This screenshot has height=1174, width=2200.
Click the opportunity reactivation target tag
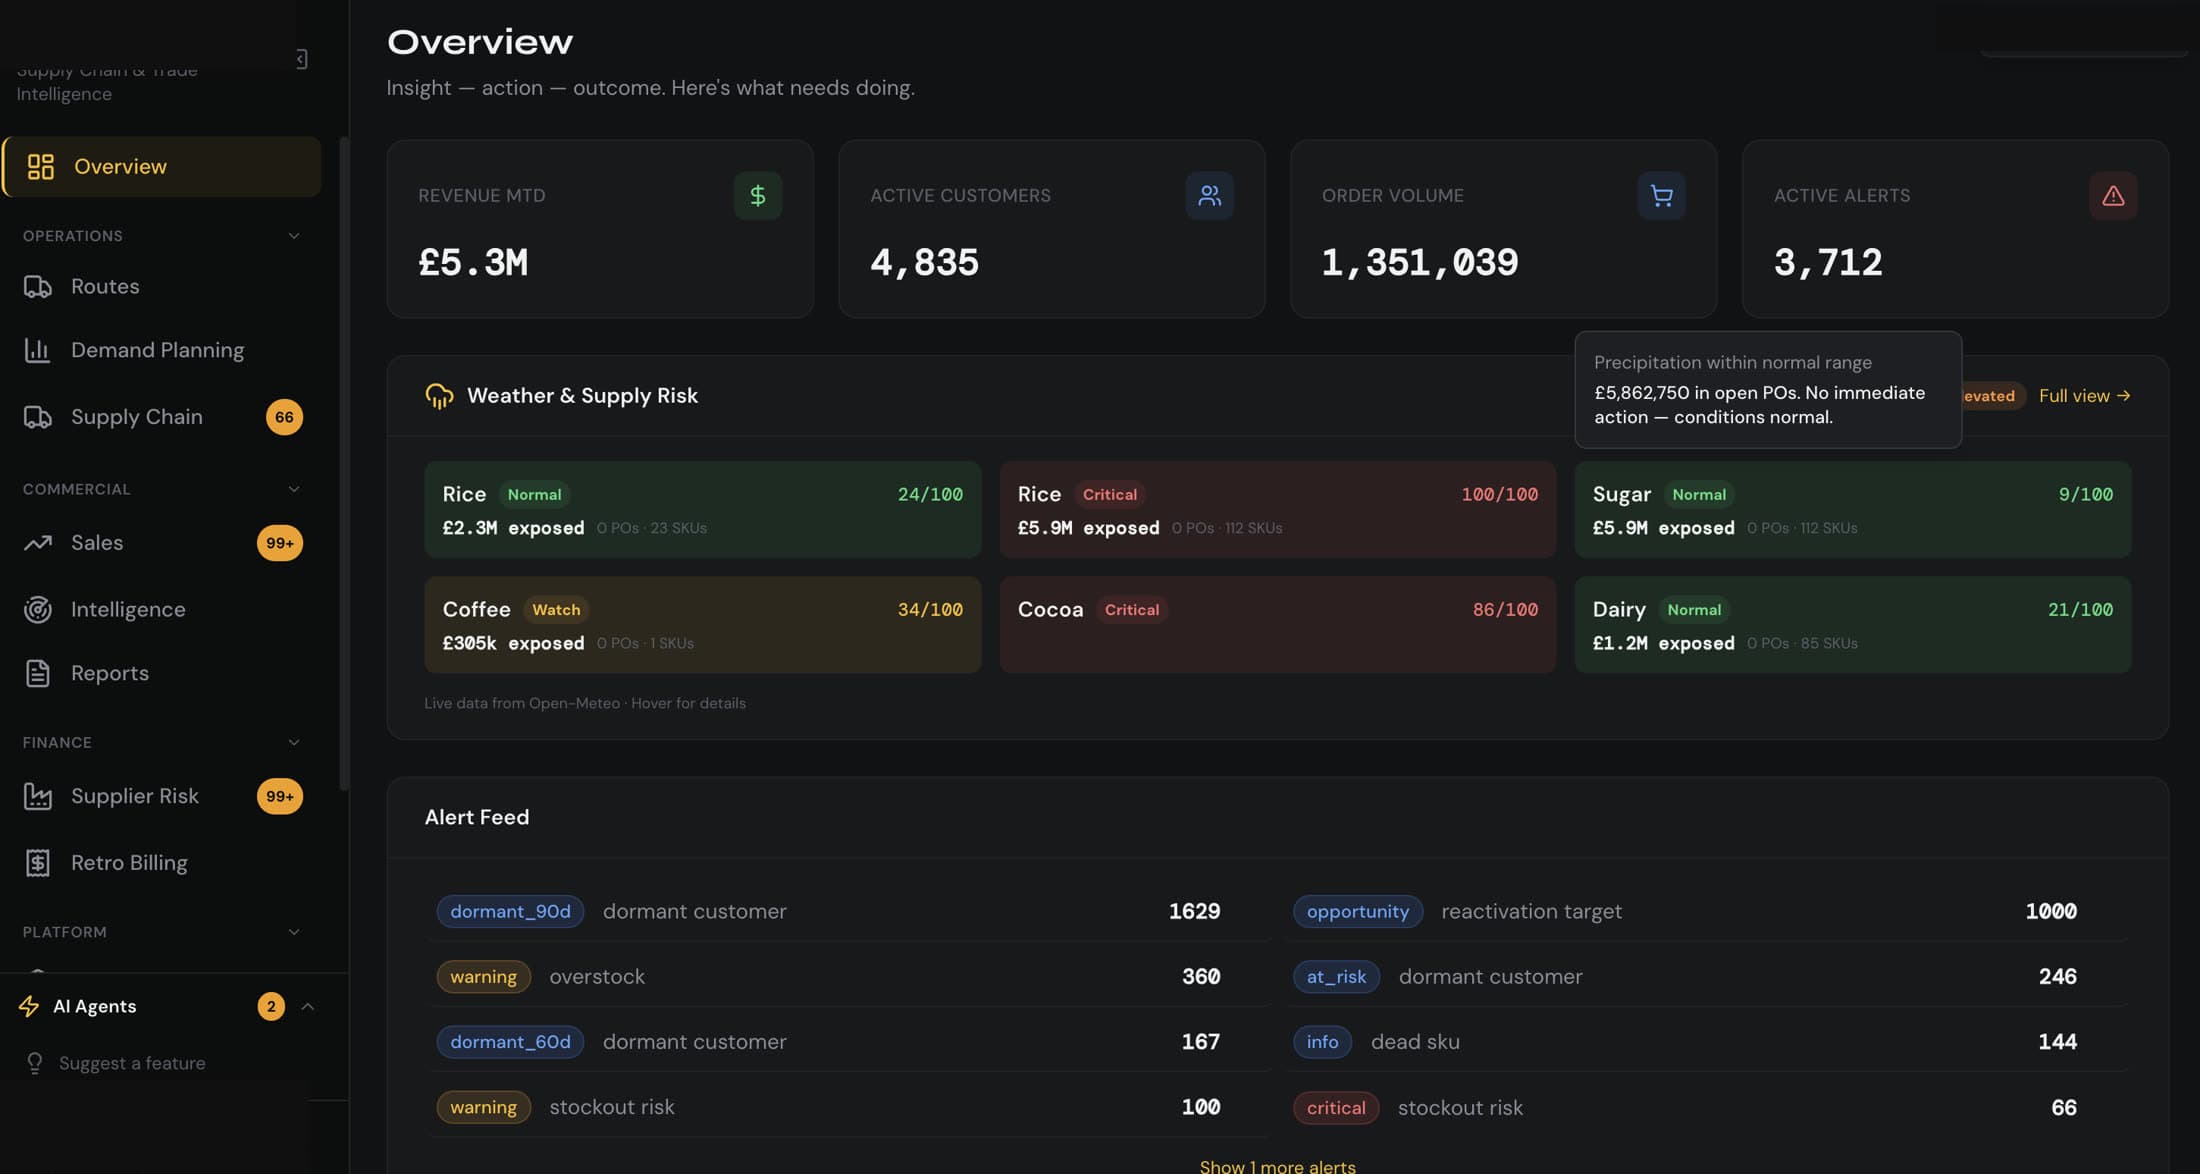(1357, 911)
